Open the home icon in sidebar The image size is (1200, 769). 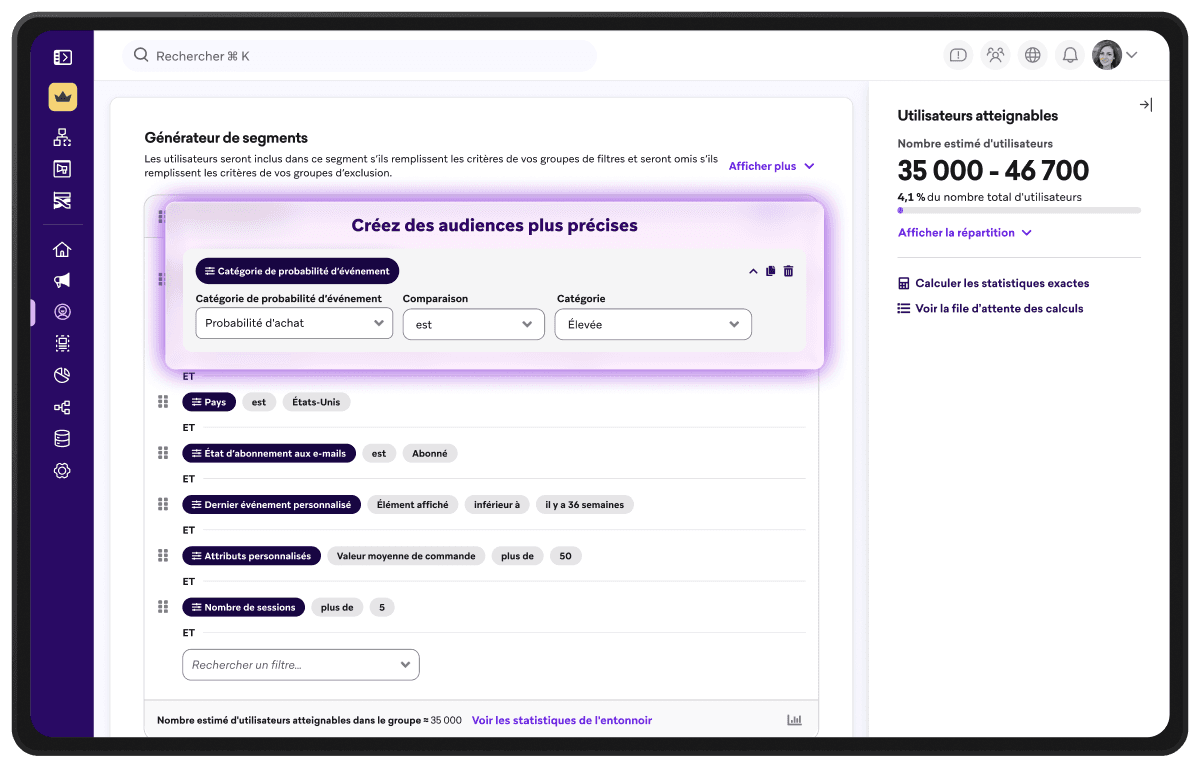(x=62, y=249)
